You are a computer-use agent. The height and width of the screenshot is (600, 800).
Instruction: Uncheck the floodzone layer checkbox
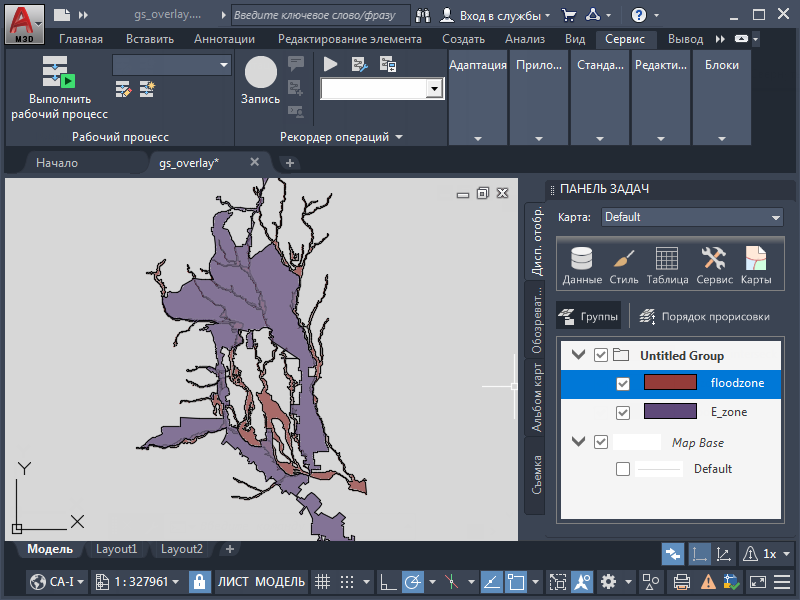coord(623,383)
